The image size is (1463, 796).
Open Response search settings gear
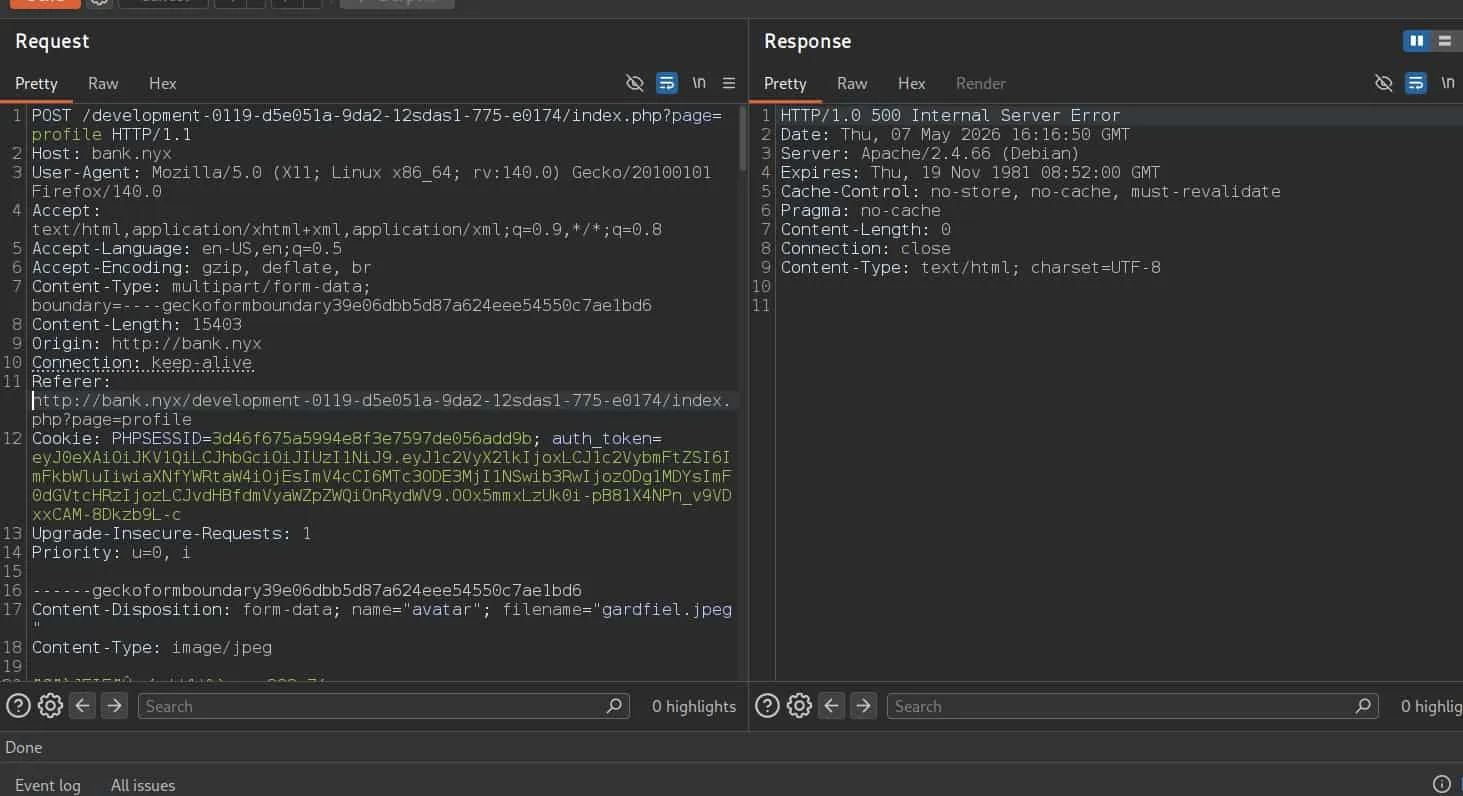799,706
